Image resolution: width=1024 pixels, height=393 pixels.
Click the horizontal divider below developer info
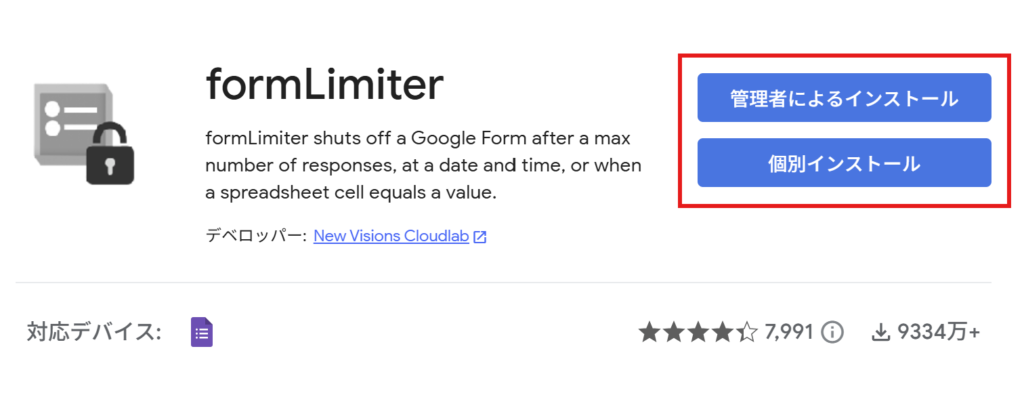[x=504, y=283]
